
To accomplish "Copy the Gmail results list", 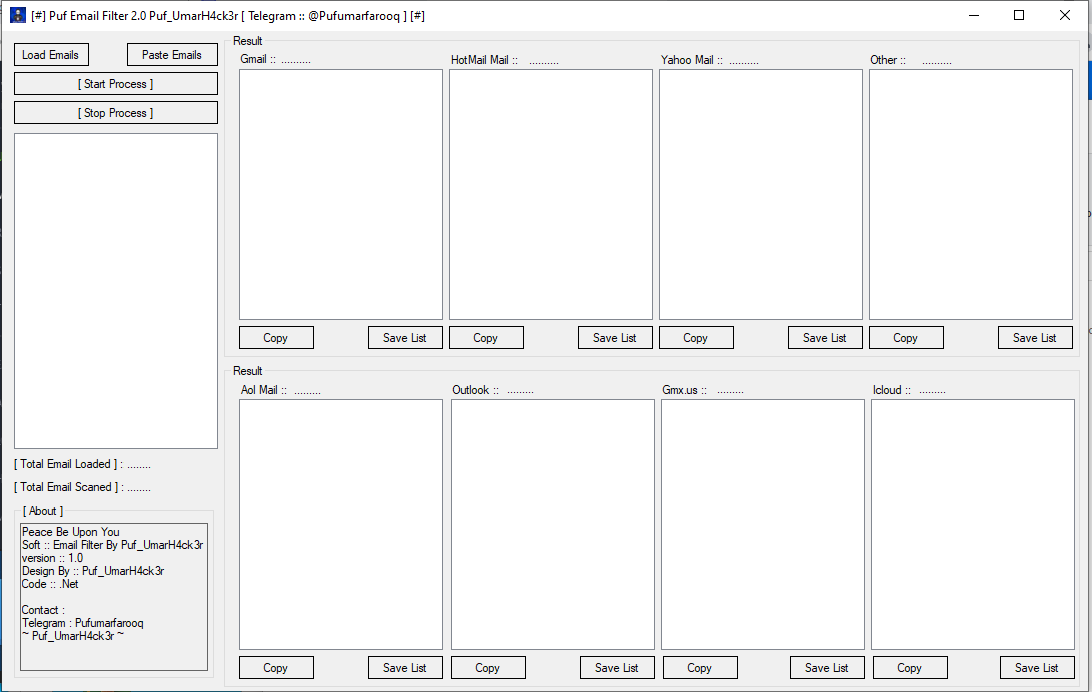I will click(276, 338).
